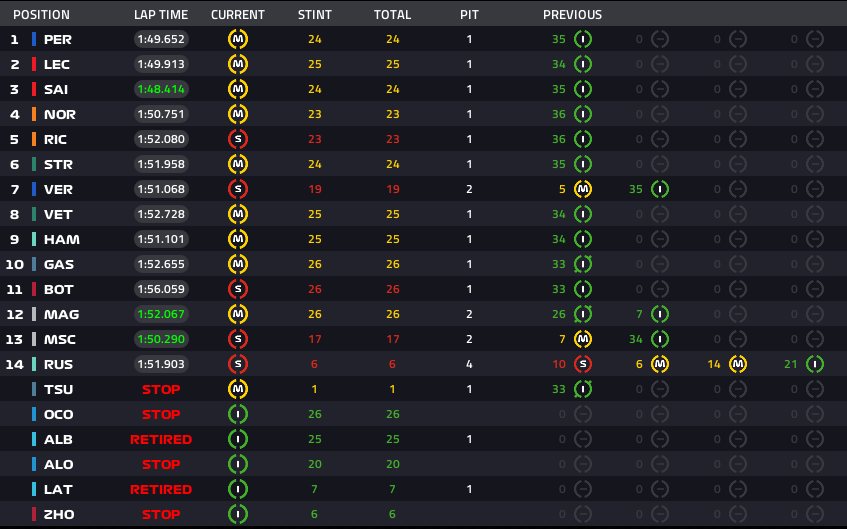Click RIC's current soft tyre icon
847x529 pixels.
[238, 139]
